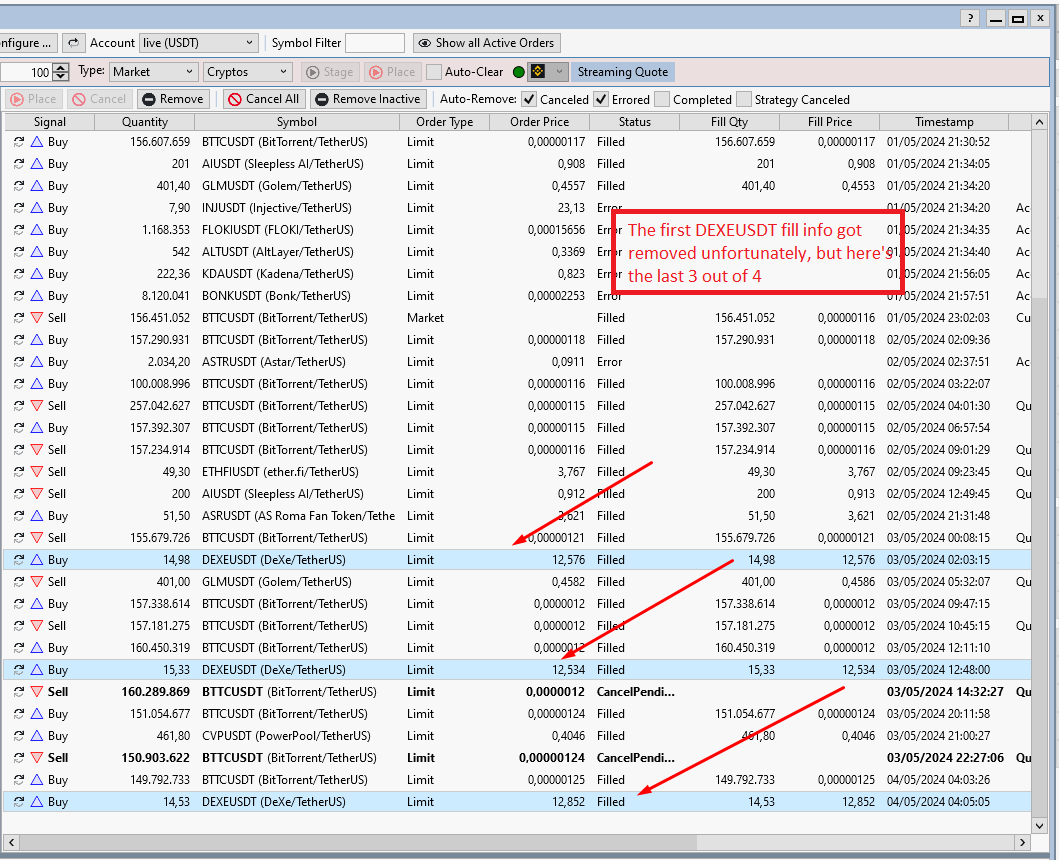Sort by the Signal column header

[50, 122]
